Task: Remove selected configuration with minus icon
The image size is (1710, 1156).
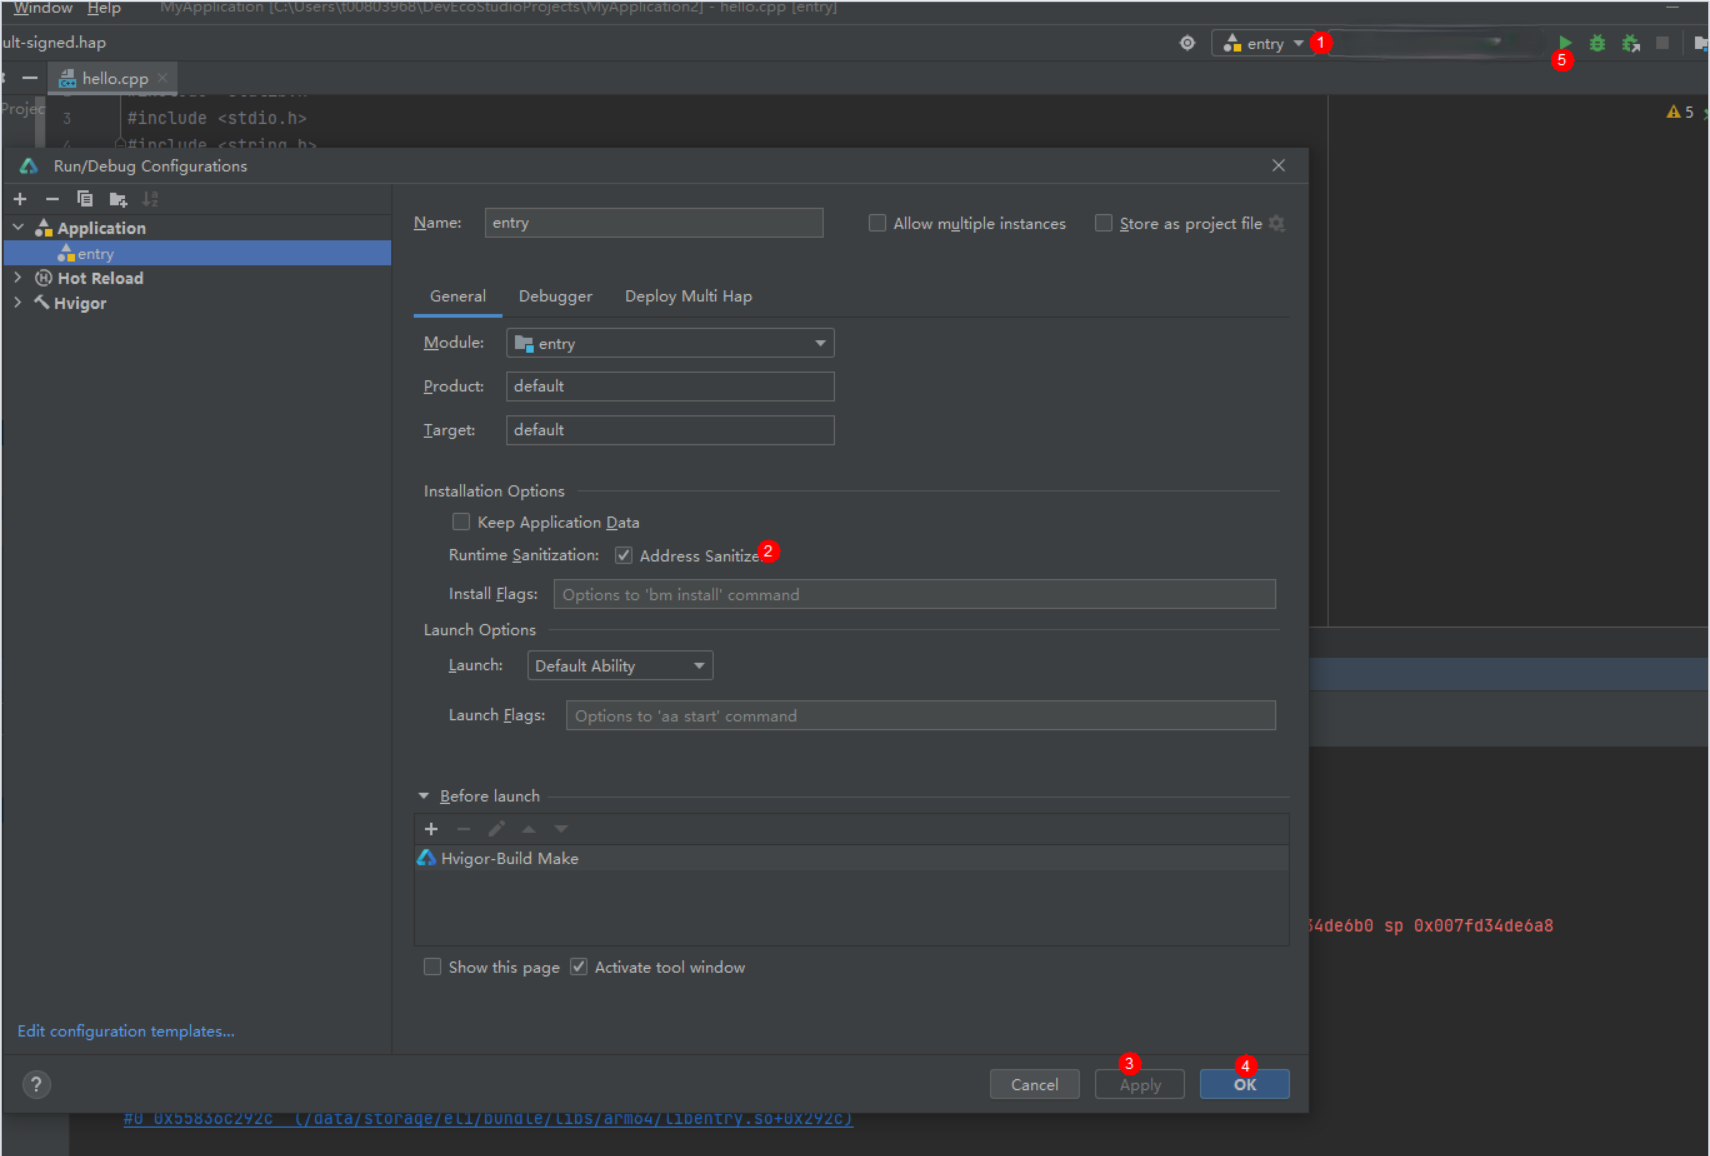Action: click(52, 199)
